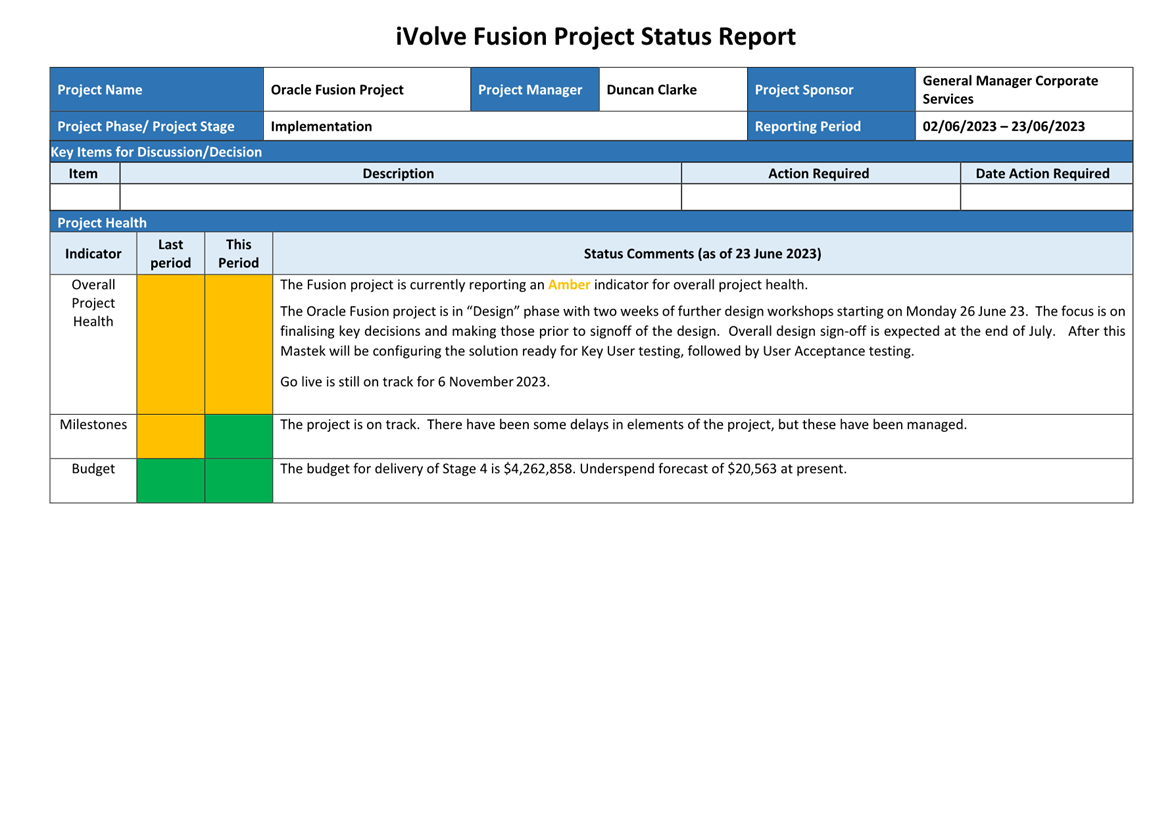Click the budget comment mentioning $4,262,858
The width and height of the screenshot is (1153, 815).
click(563, 469)
